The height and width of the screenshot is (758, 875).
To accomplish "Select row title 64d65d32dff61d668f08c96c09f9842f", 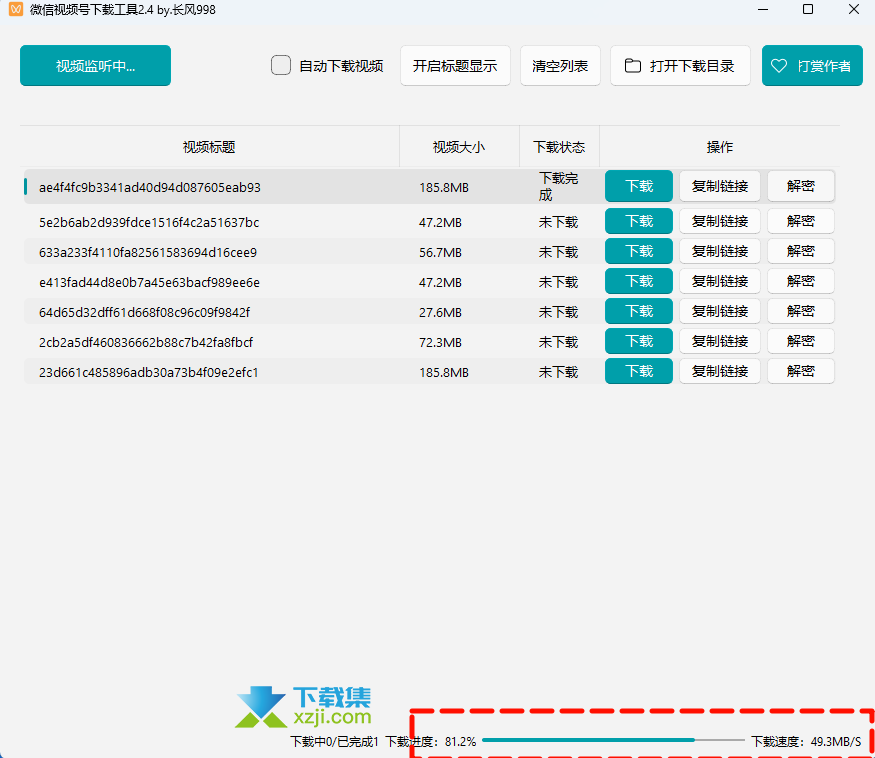I will click(145, 313).
